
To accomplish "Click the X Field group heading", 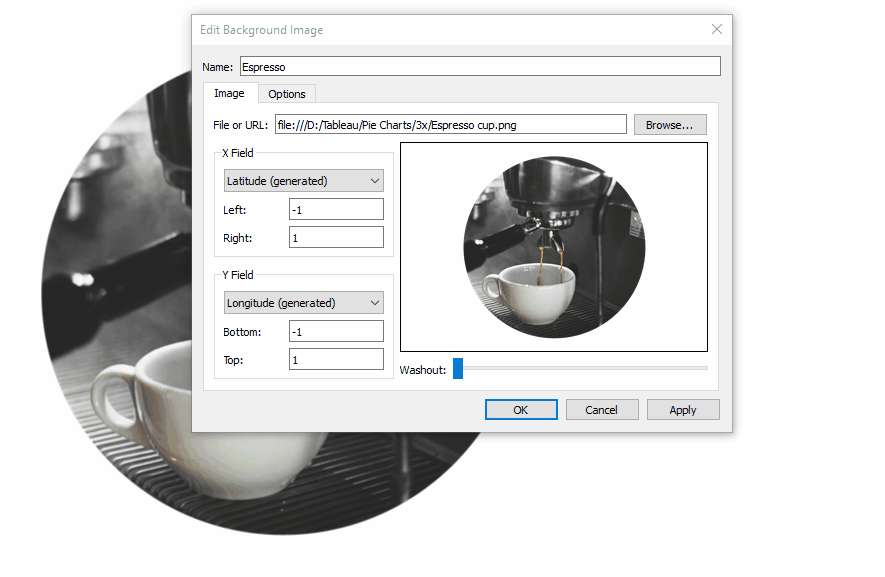I will click(x=236, y=153).
